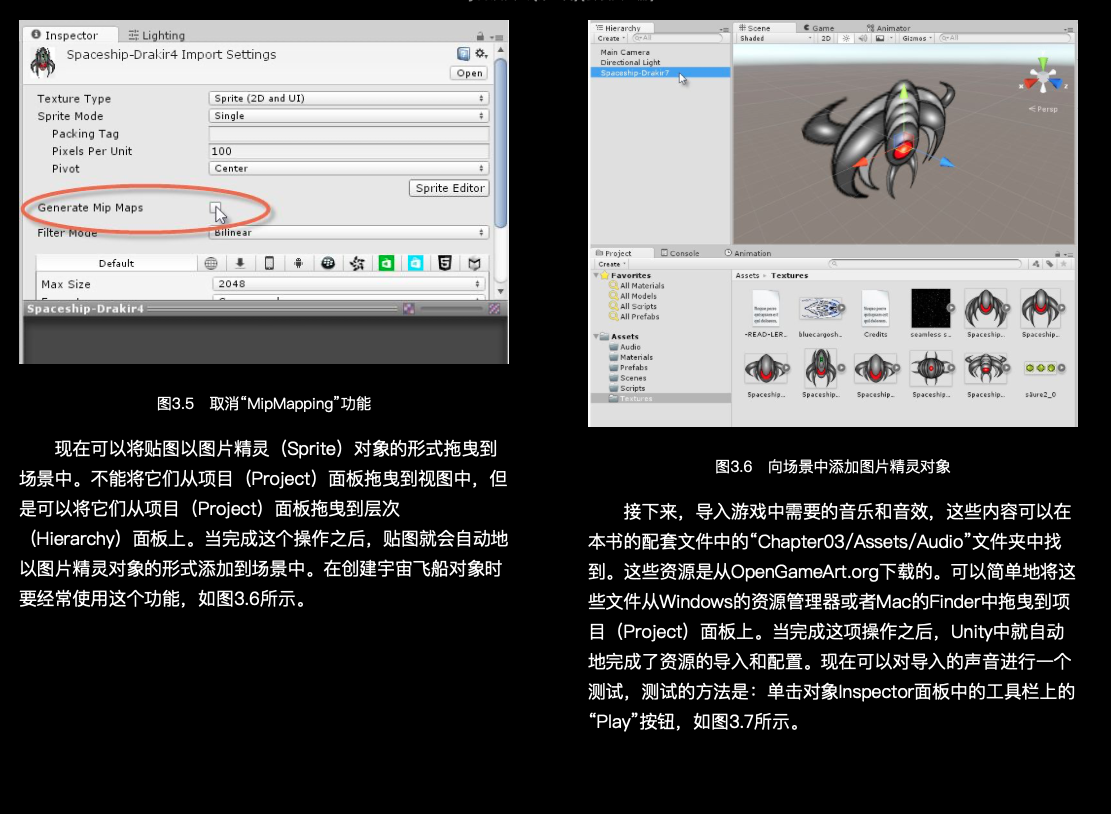Viewport: 1111px width, 814px height.
Task: Click the Spaceship-Drakir4 asset icon in Inspector header
Action: click(43, 62)
